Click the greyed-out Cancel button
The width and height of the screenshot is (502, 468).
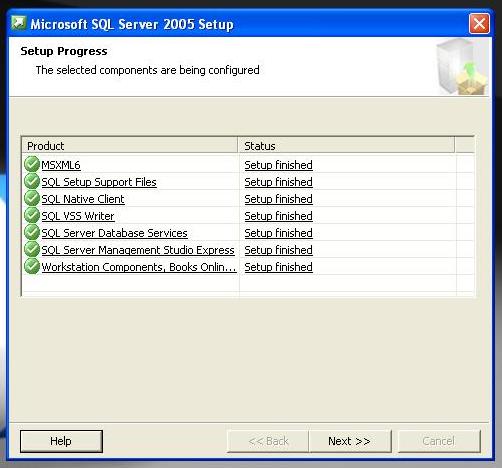(x=439, y=441)
